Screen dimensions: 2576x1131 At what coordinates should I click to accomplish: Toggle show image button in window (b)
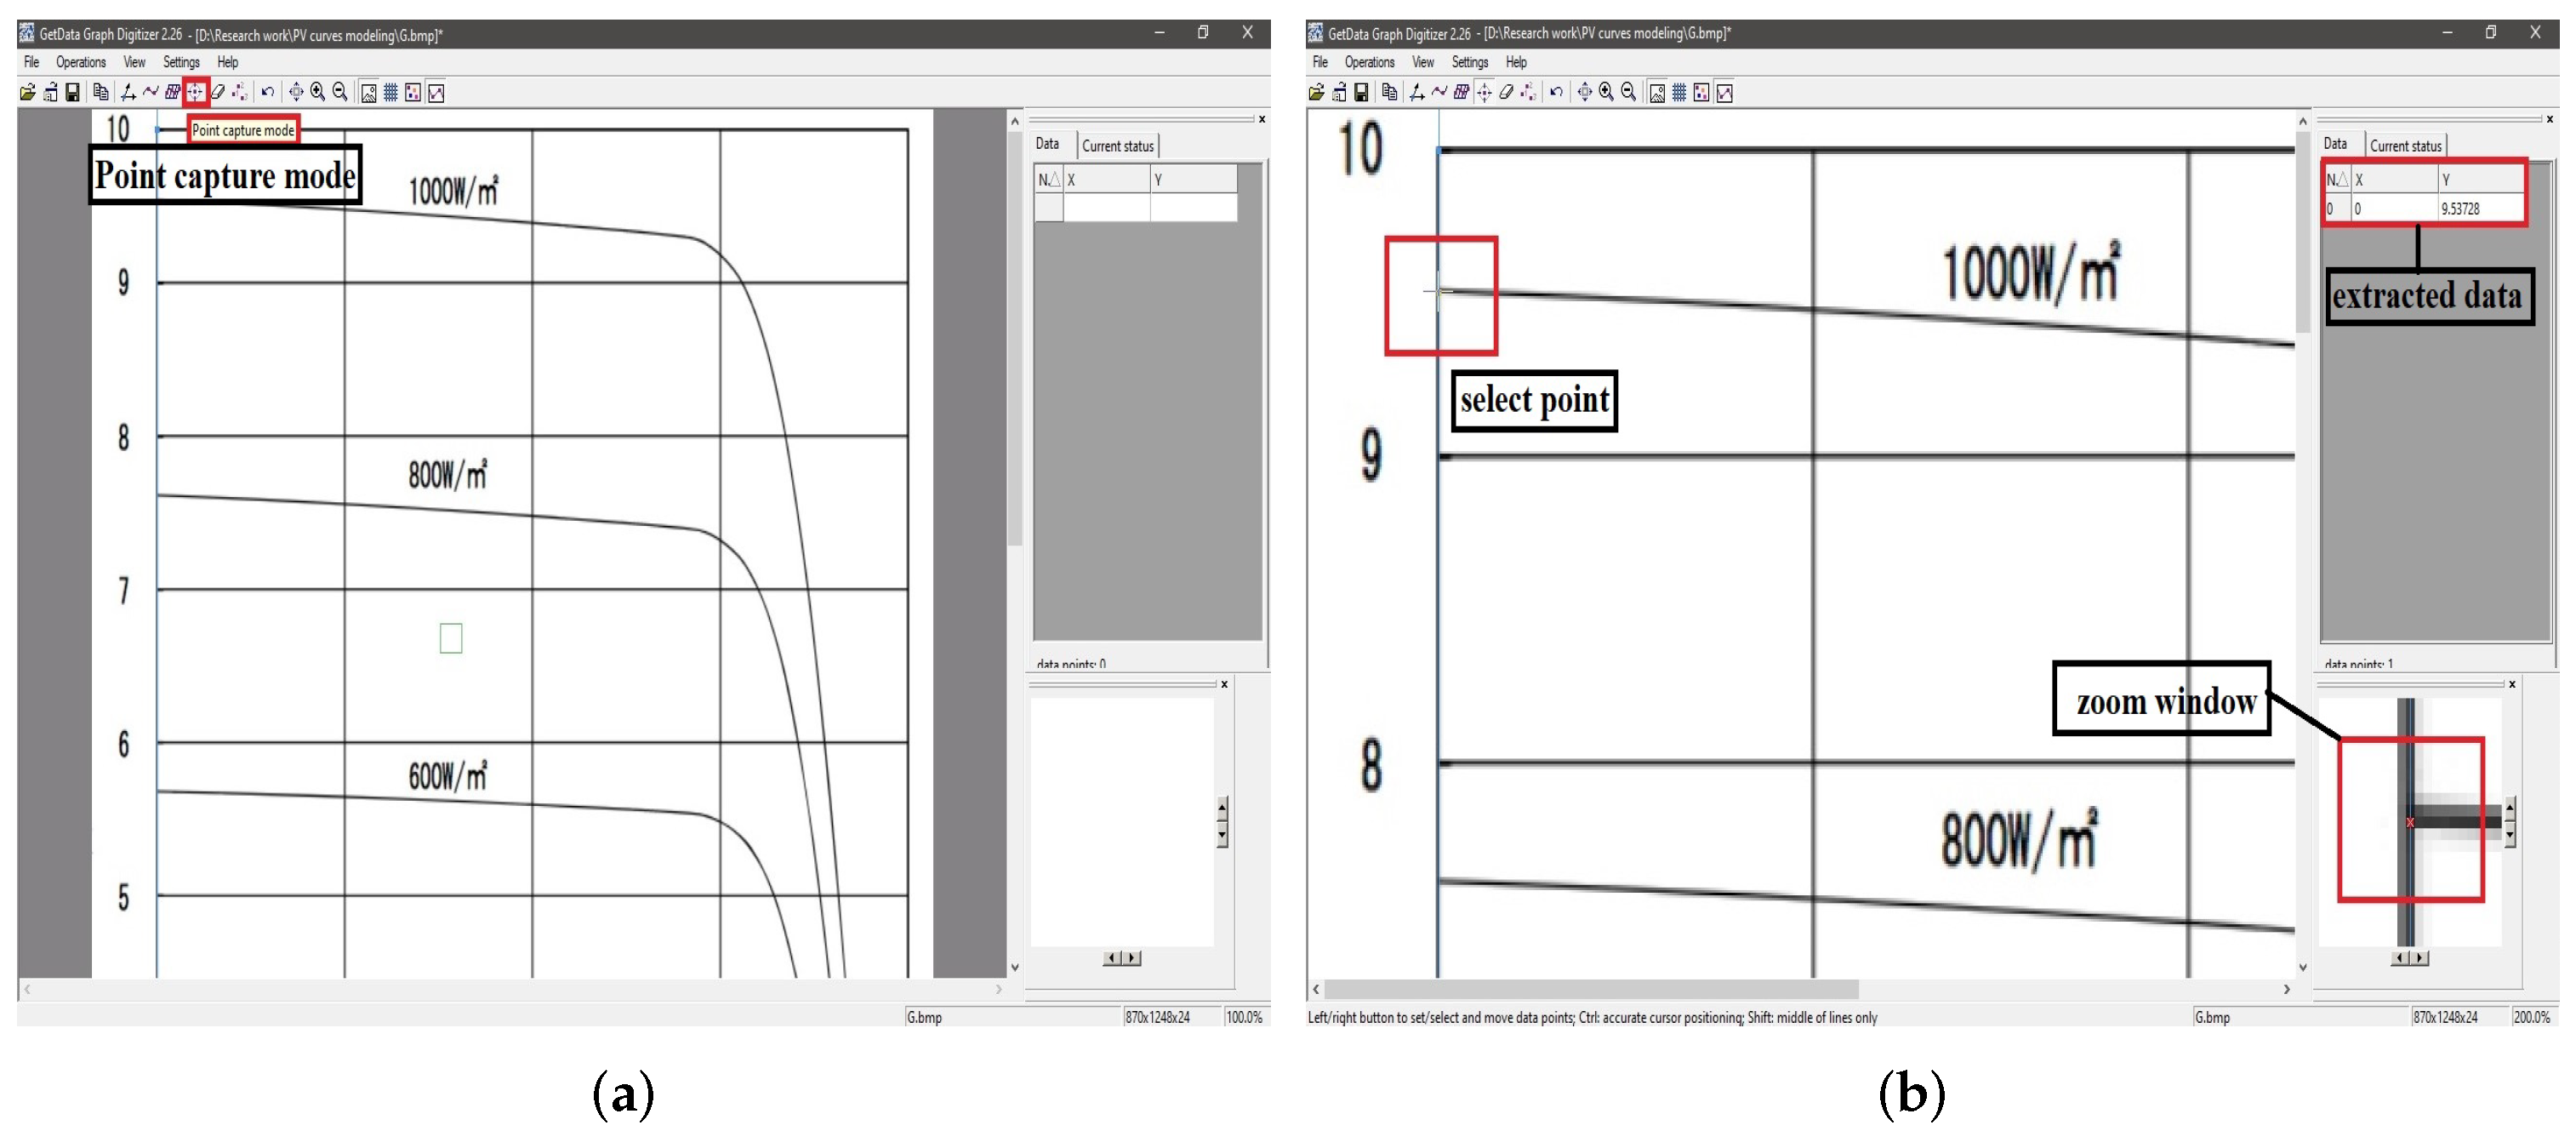[1657, 92]
